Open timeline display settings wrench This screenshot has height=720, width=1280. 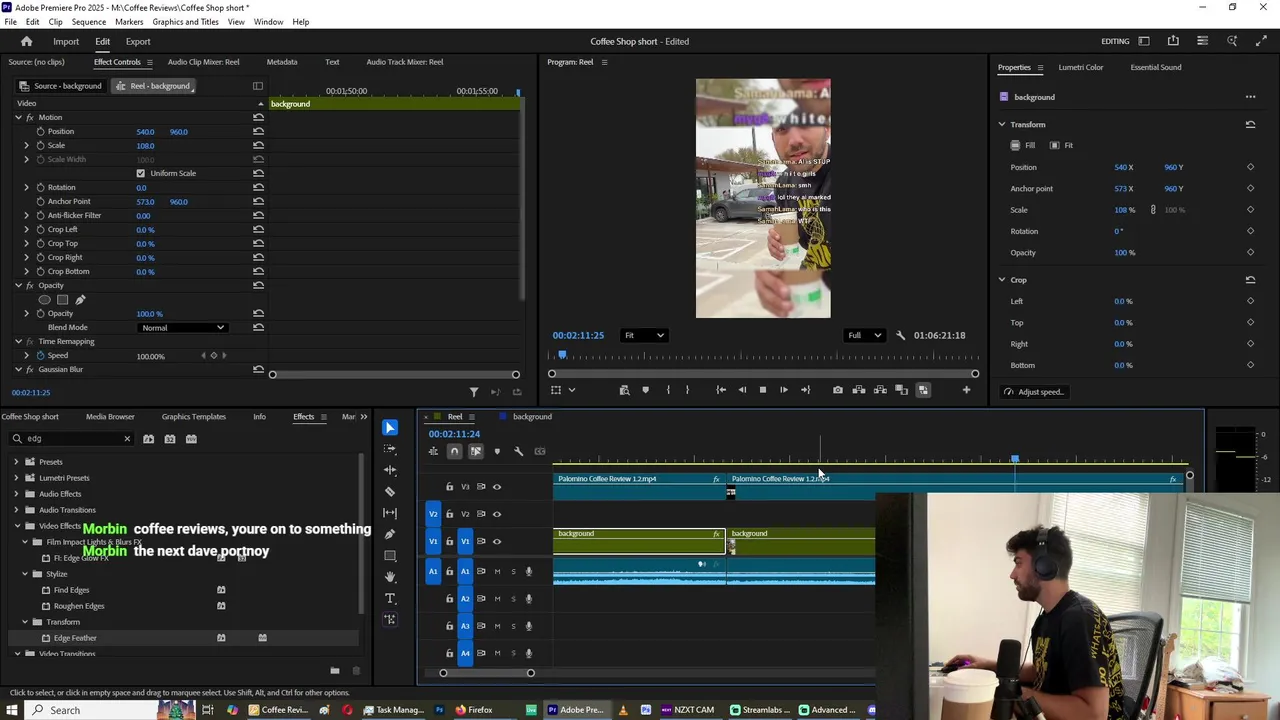518,451
